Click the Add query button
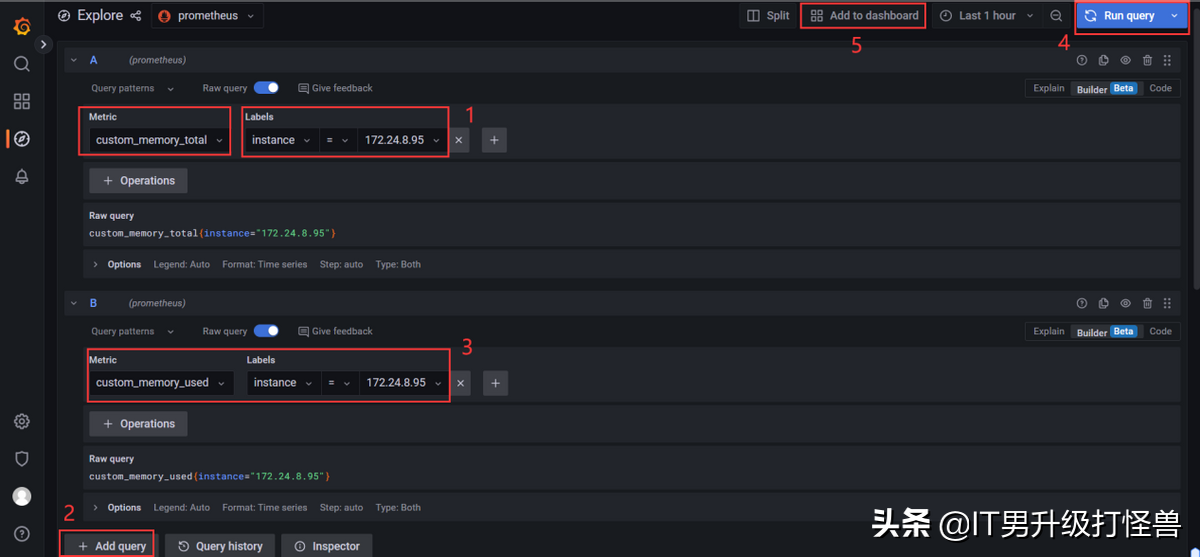This screenshot has width=1200, height=557. click(x=111, y=546)
